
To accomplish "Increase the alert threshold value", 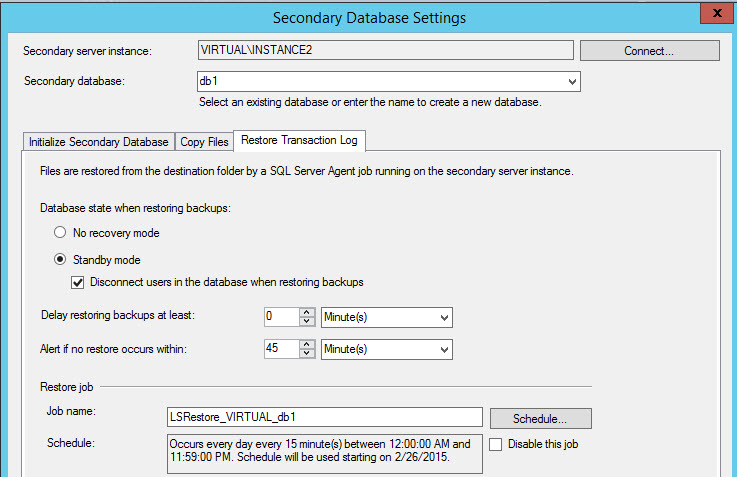I will point(308,344).
